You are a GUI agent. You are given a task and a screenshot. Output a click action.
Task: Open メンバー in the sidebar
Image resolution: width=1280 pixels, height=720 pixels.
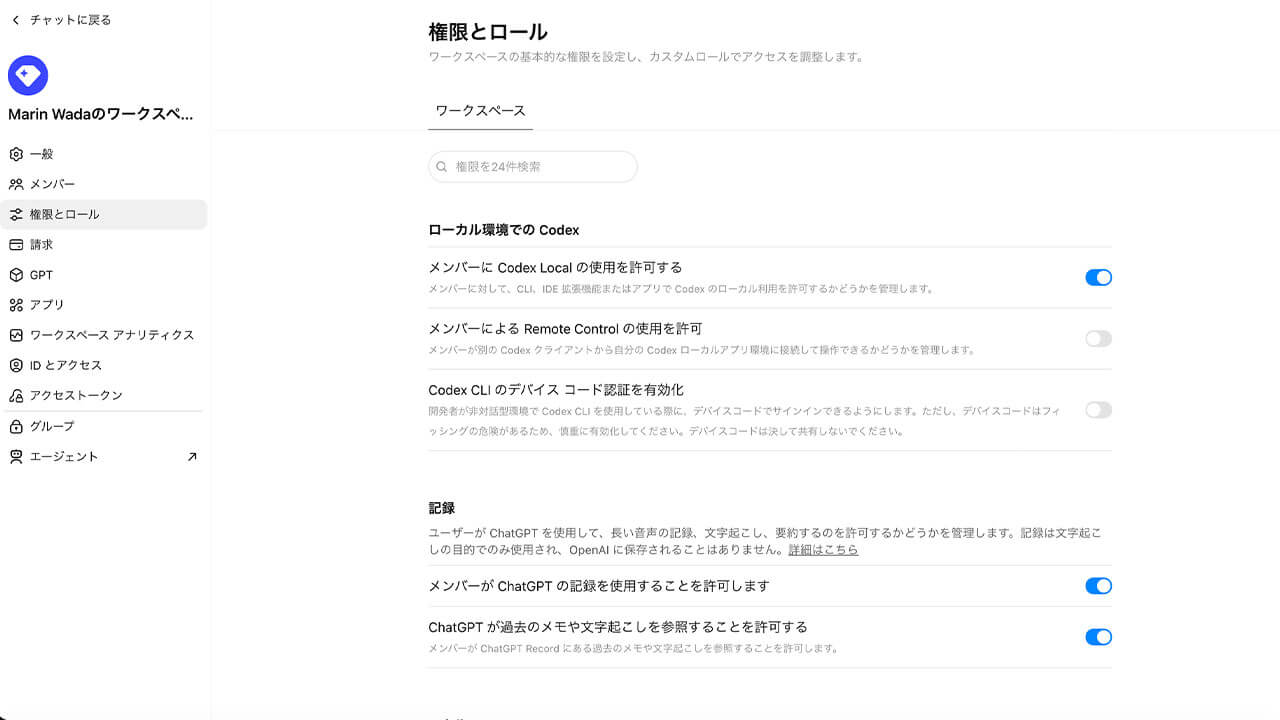(x=104, y=184)
